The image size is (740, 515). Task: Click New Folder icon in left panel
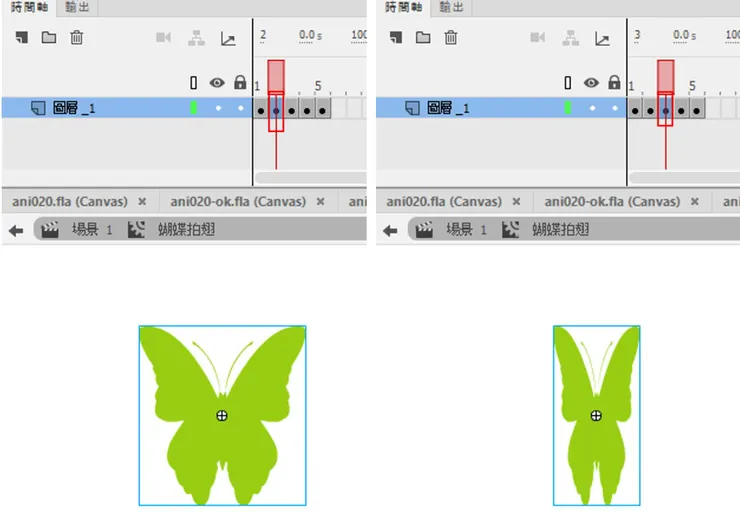(49, 37)
